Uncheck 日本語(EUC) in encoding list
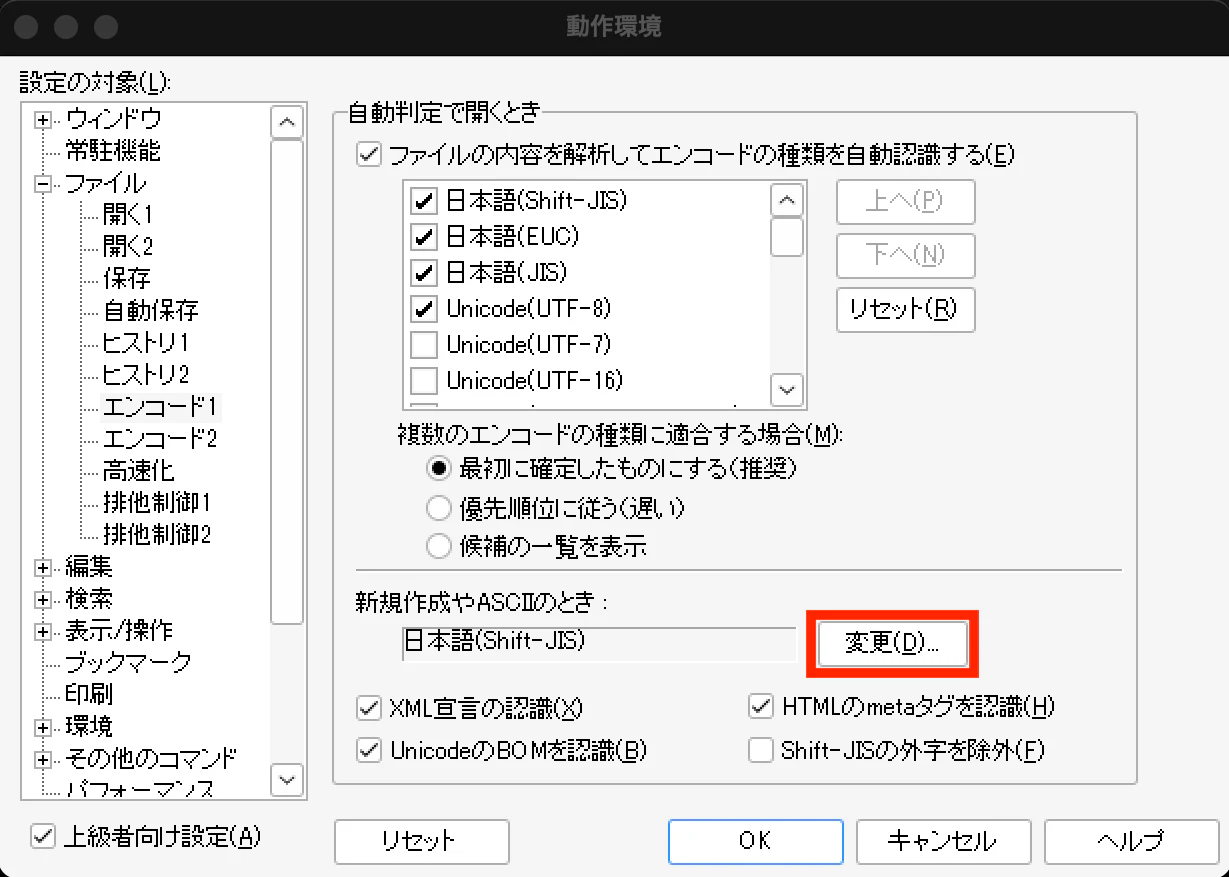 [x=425, y=237]
